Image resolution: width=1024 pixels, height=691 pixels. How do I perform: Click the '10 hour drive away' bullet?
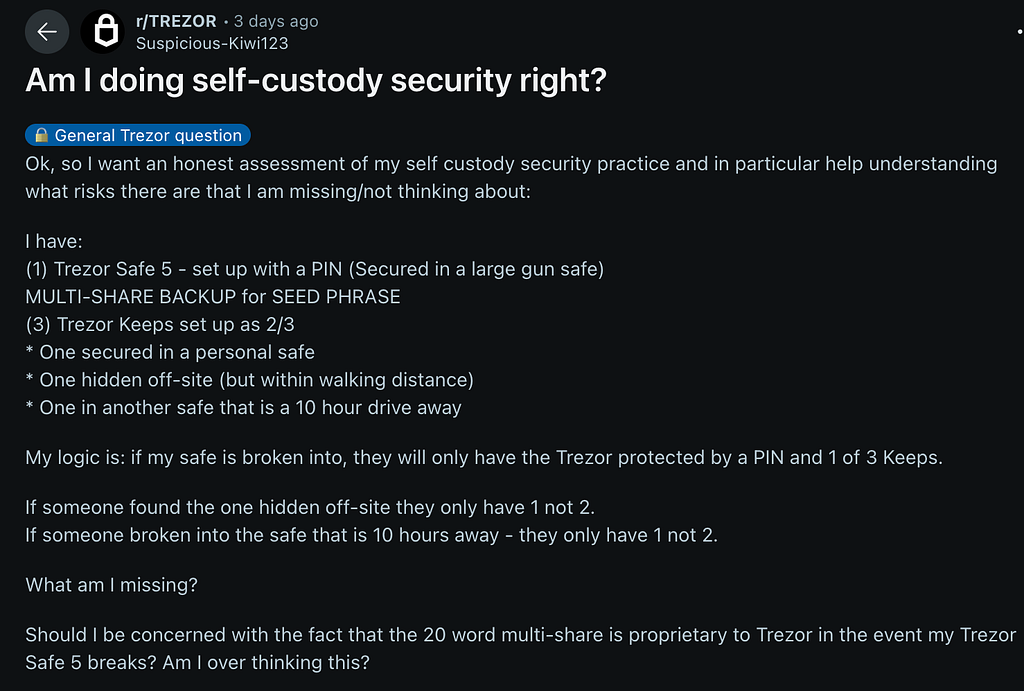point(244,408)
